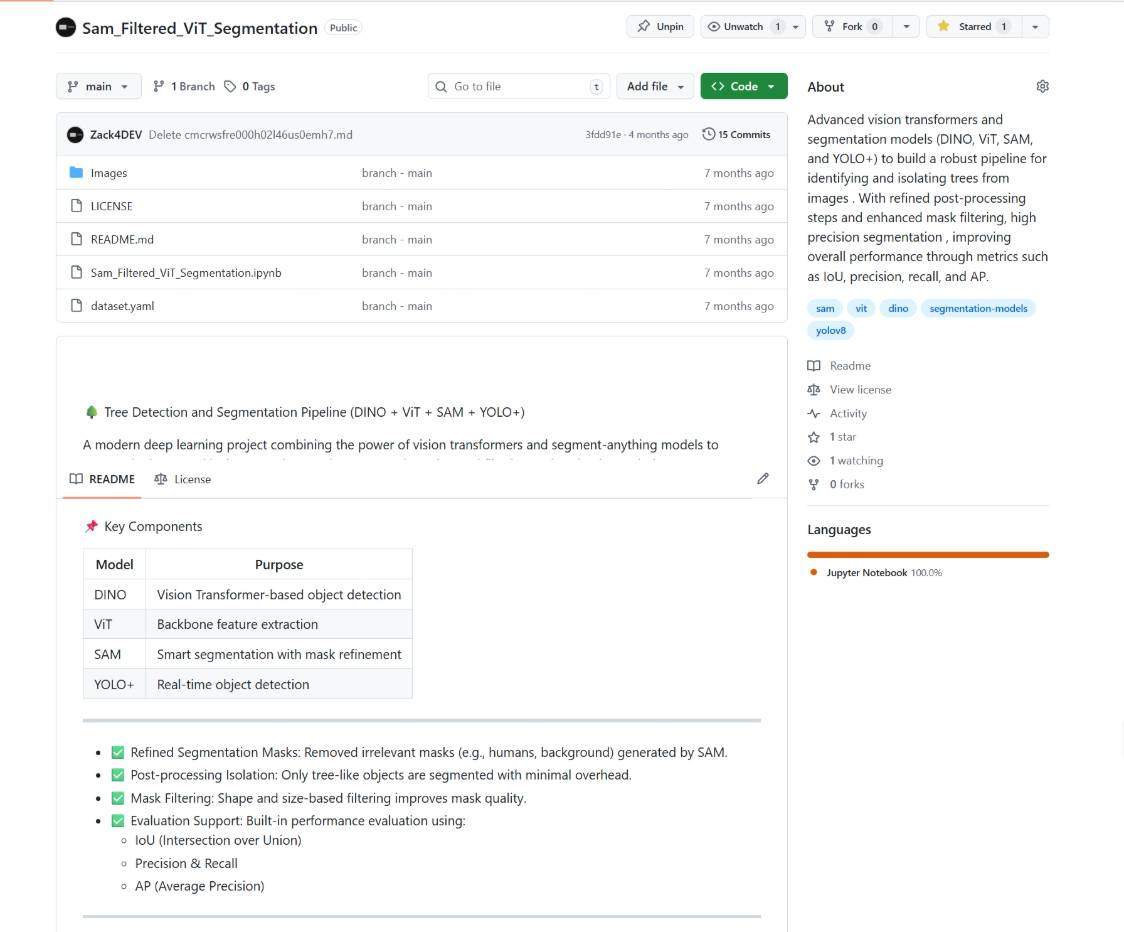View the 1 watching link
1124x932 pixels.
[845, 460]
